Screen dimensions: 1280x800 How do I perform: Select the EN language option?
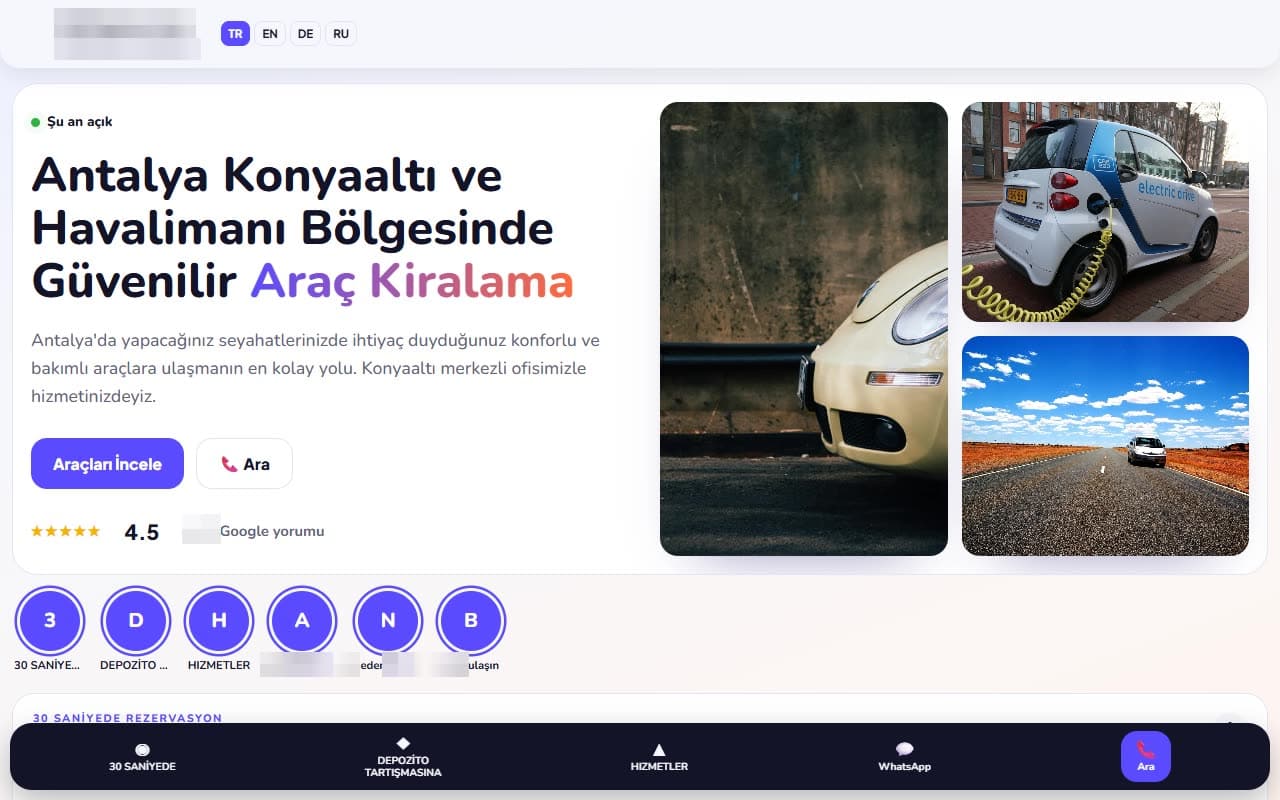(x=270, y=34)
